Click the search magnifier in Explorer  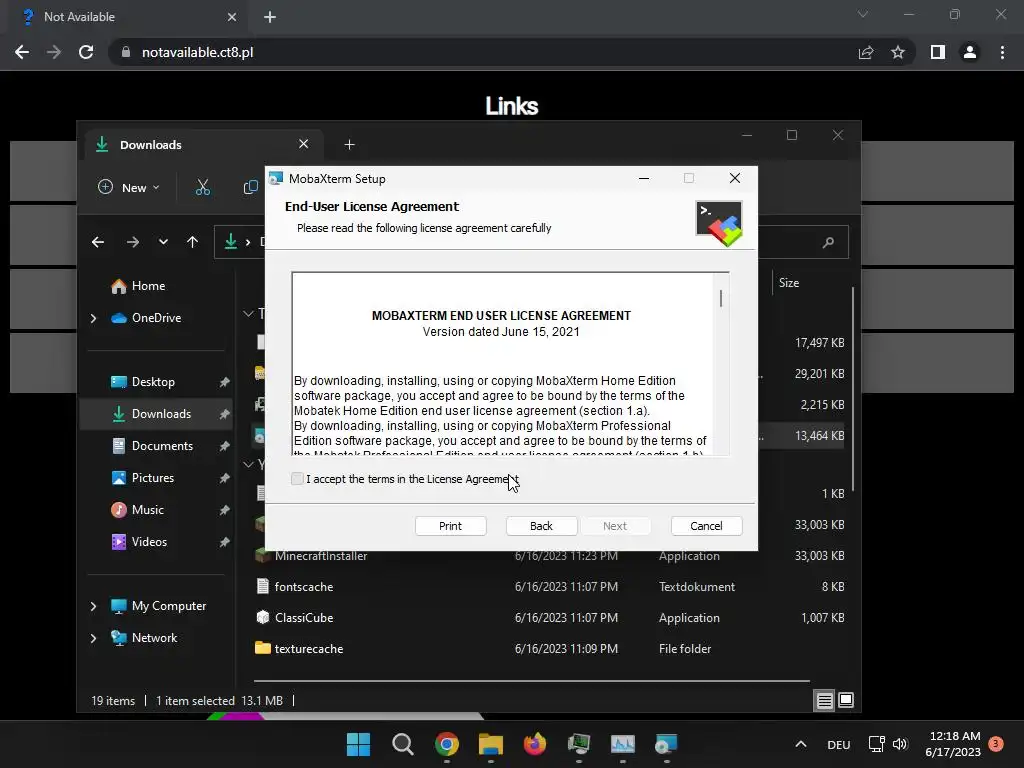click(x=828, y=242)
